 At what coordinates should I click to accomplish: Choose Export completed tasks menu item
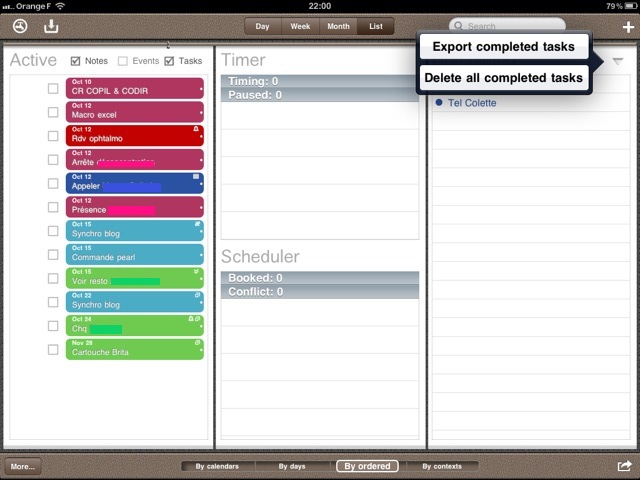click(x=503, y=47)
